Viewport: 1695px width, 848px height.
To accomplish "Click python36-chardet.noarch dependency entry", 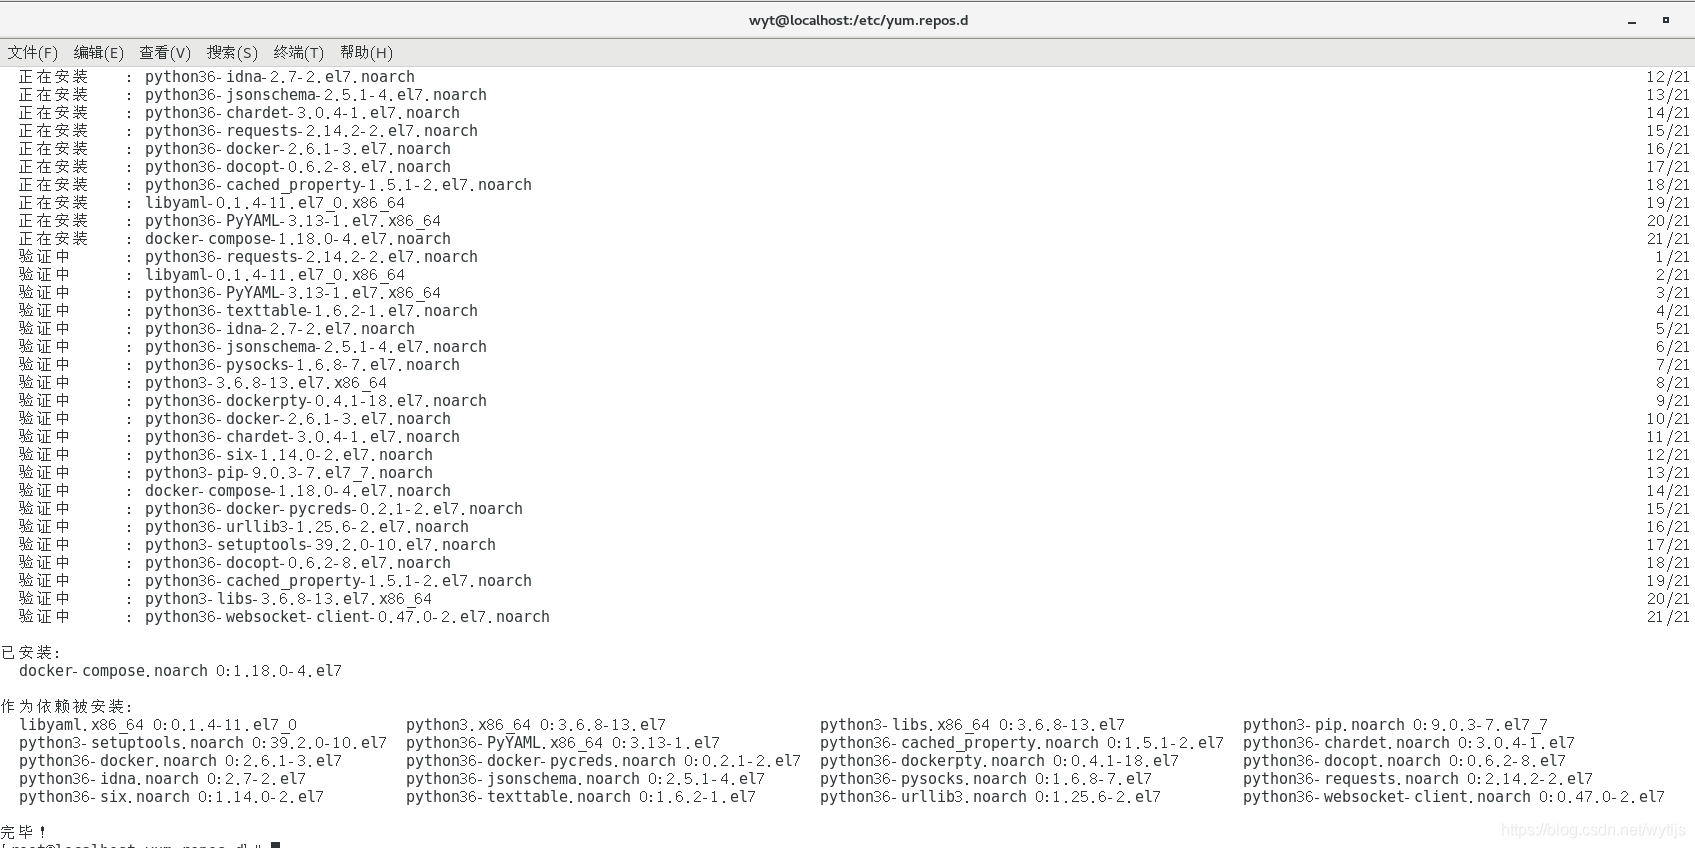I will coord(1409,743).
